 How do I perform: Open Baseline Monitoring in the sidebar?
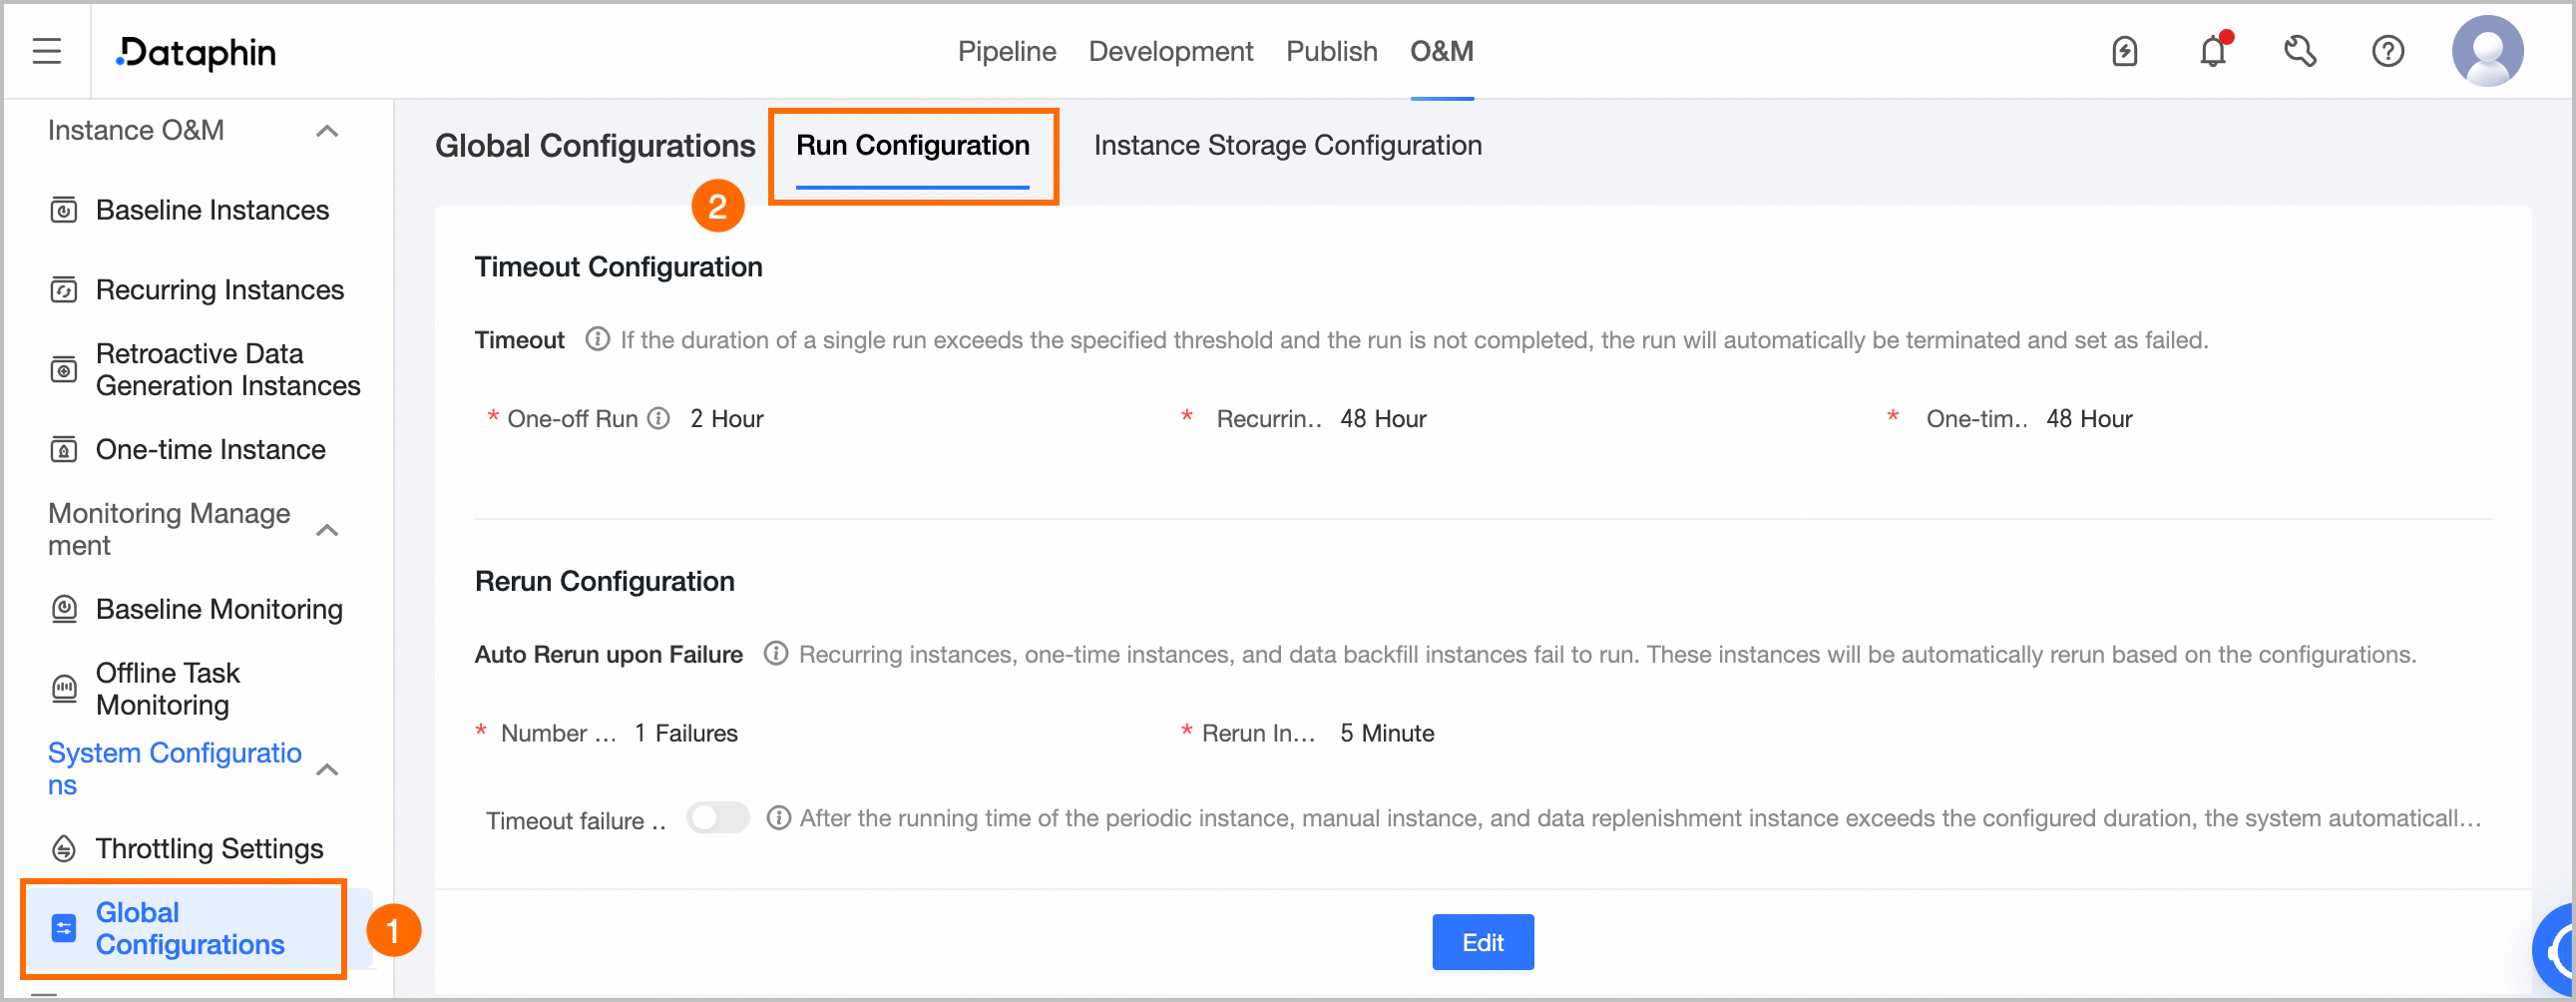tap(219, 609)
